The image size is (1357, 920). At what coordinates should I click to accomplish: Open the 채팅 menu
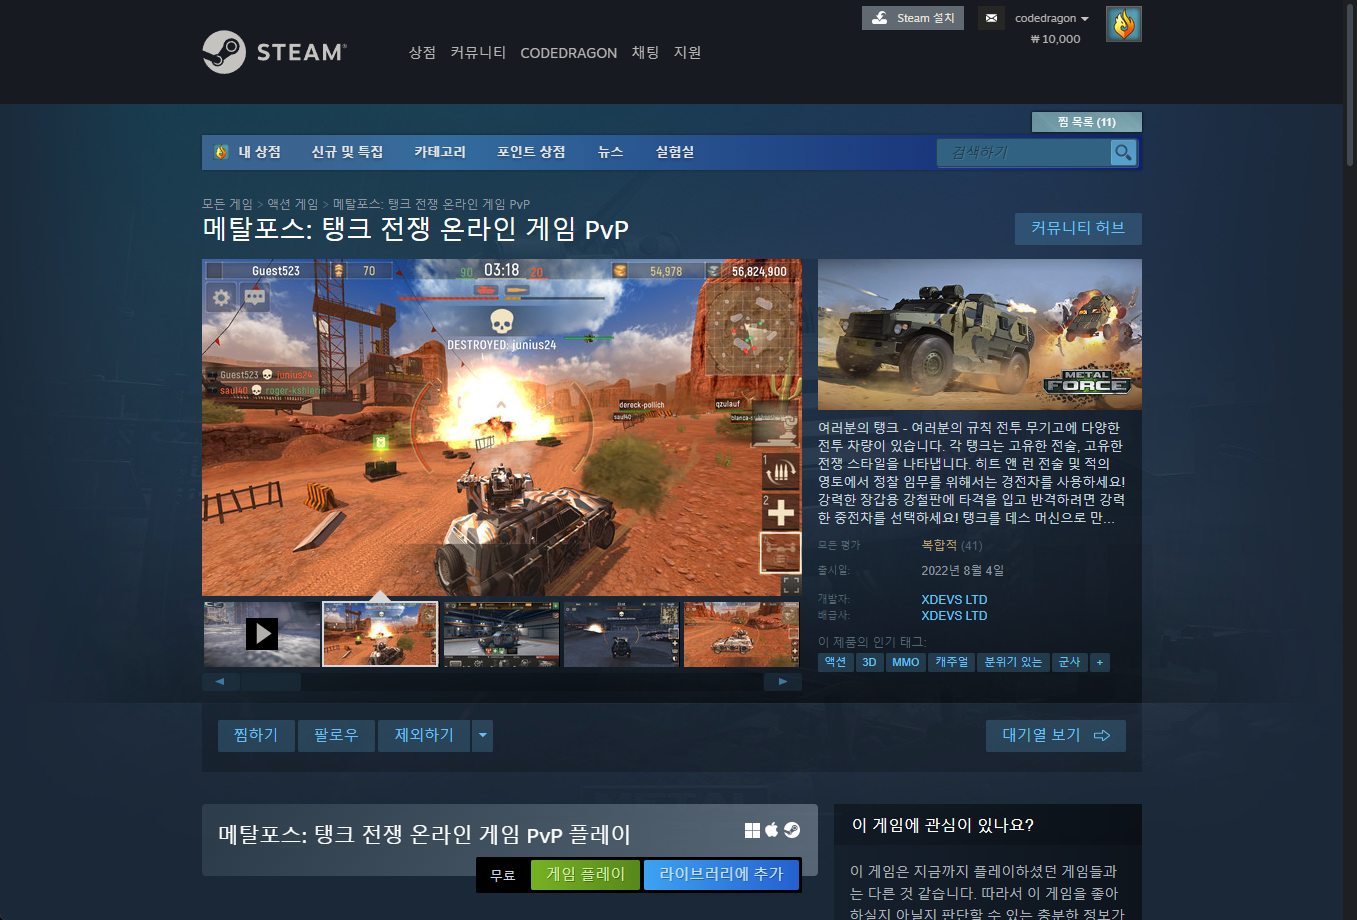[645, 52]
